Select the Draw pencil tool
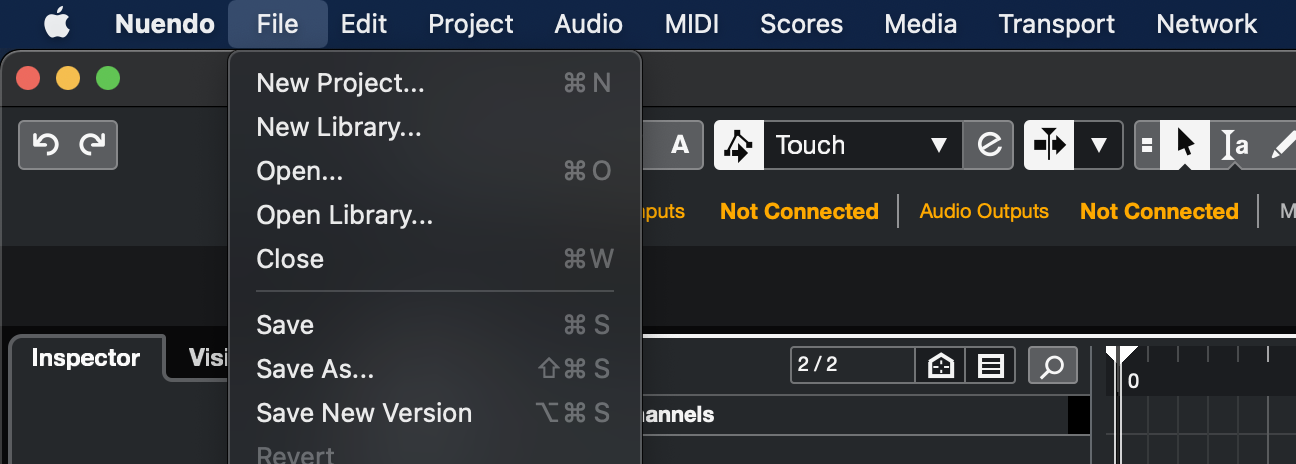 coord(1282,145)
